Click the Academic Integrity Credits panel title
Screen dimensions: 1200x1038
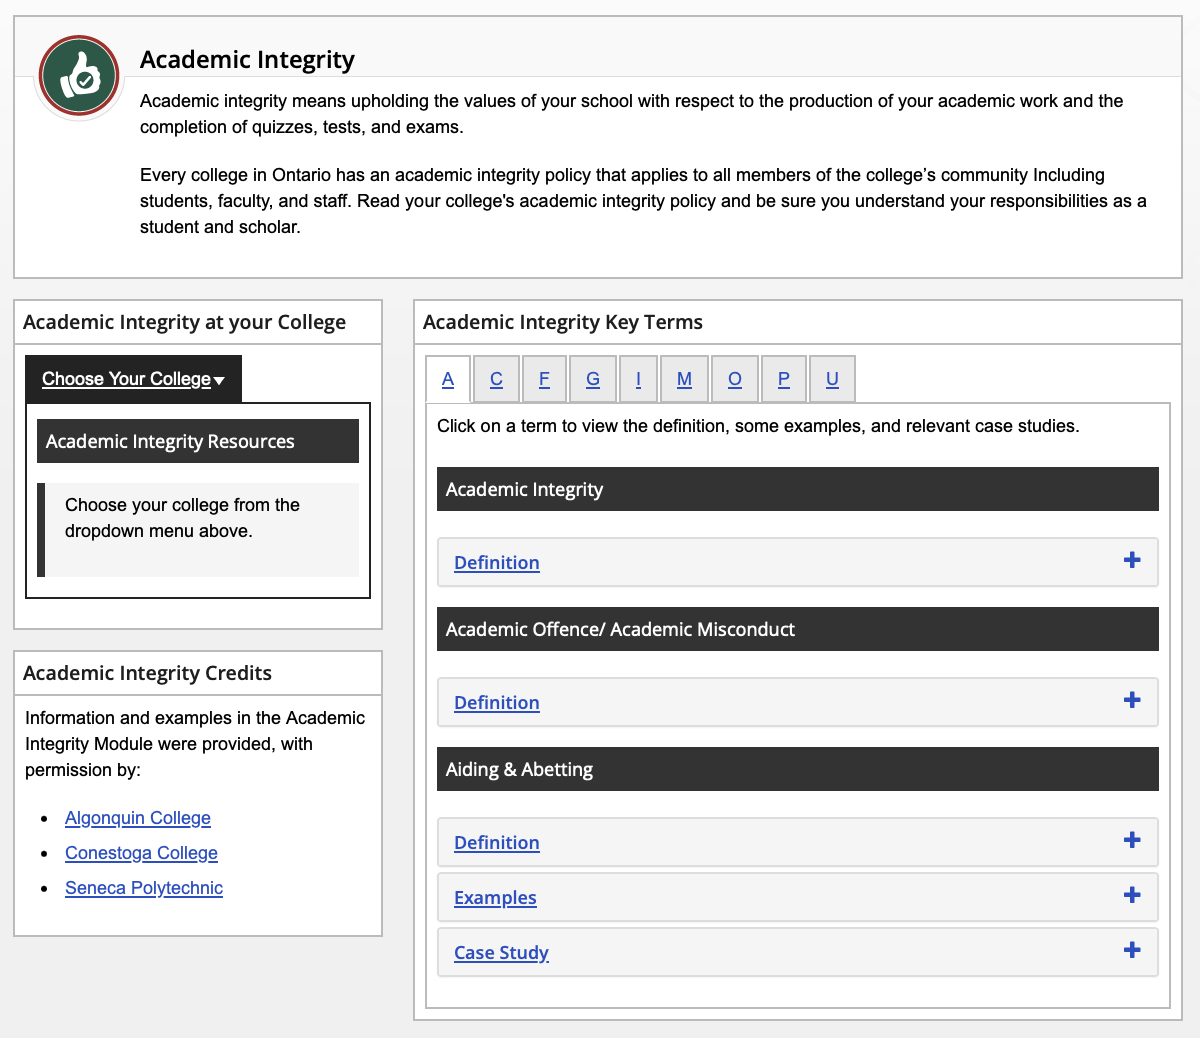pyautogui.click(x=147, y=673)
